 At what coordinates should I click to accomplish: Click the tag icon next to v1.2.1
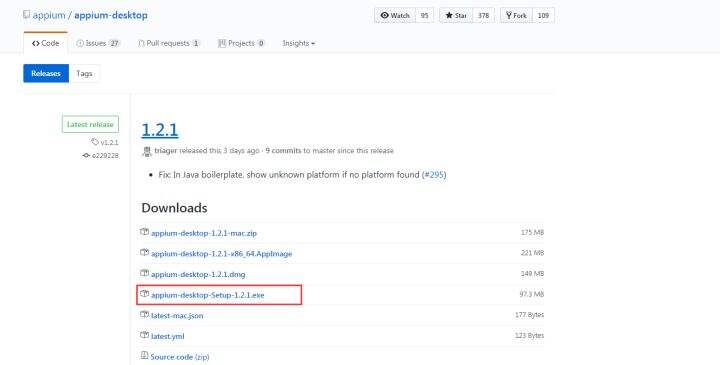pos(95,142)
